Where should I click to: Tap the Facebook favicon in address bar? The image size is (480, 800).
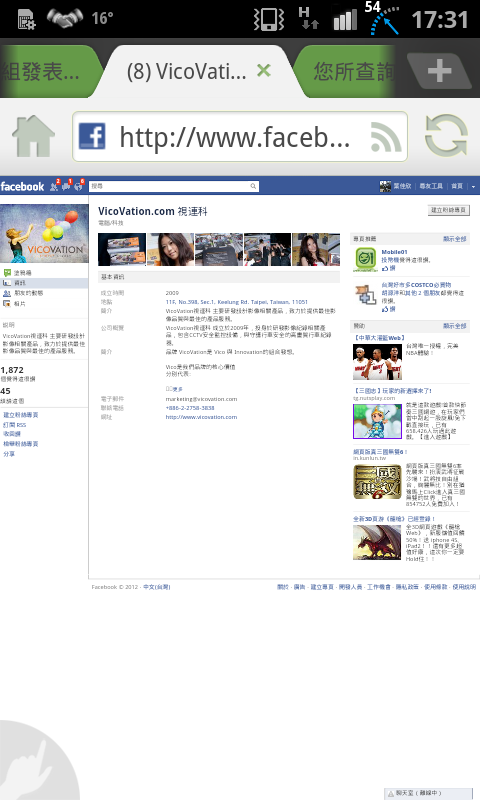[x=92, y=136]
